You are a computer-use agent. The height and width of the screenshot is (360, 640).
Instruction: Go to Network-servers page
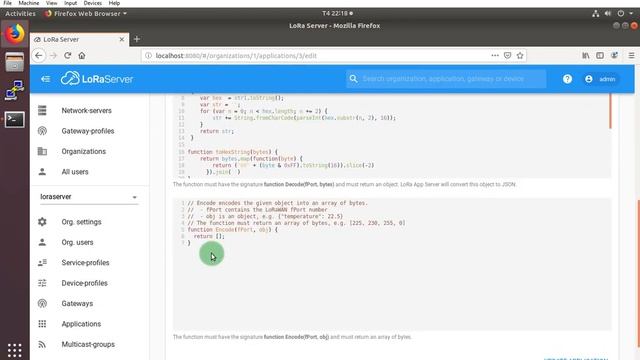(87, 111)
